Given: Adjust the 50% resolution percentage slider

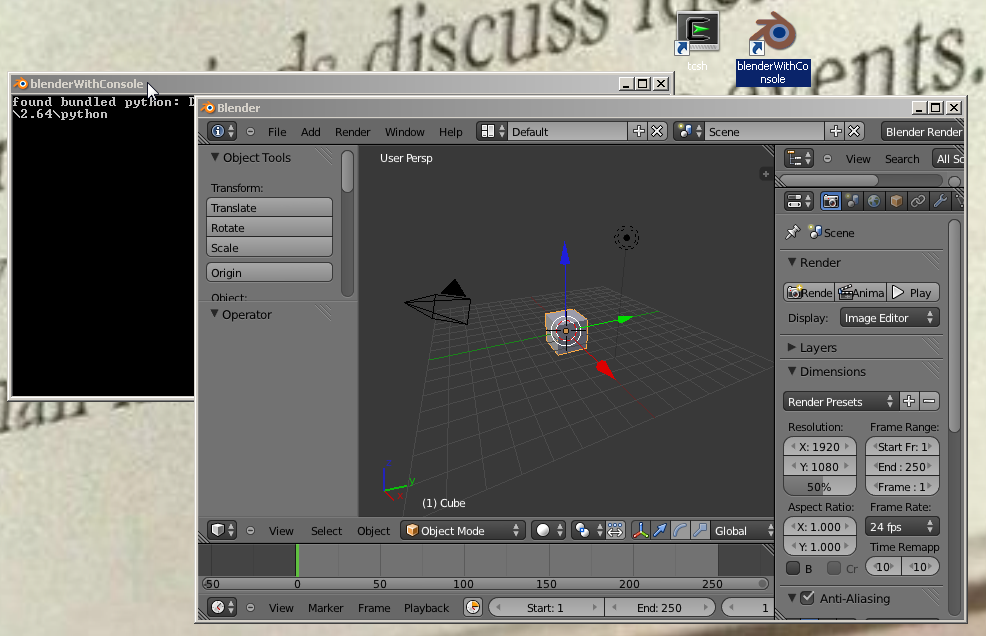Looking at the screenshot, I should tap(819, 486).
